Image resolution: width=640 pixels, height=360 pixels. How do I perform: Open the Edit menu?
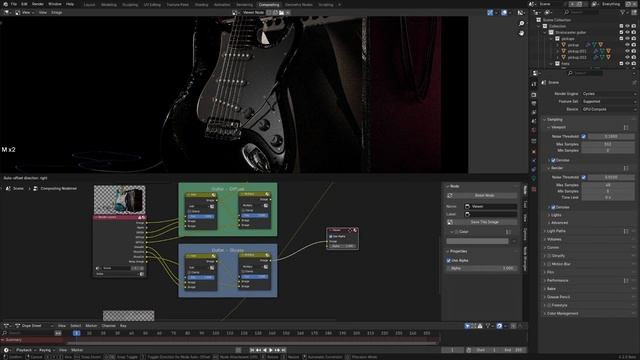pyautogui.click(x=24, y=4)
